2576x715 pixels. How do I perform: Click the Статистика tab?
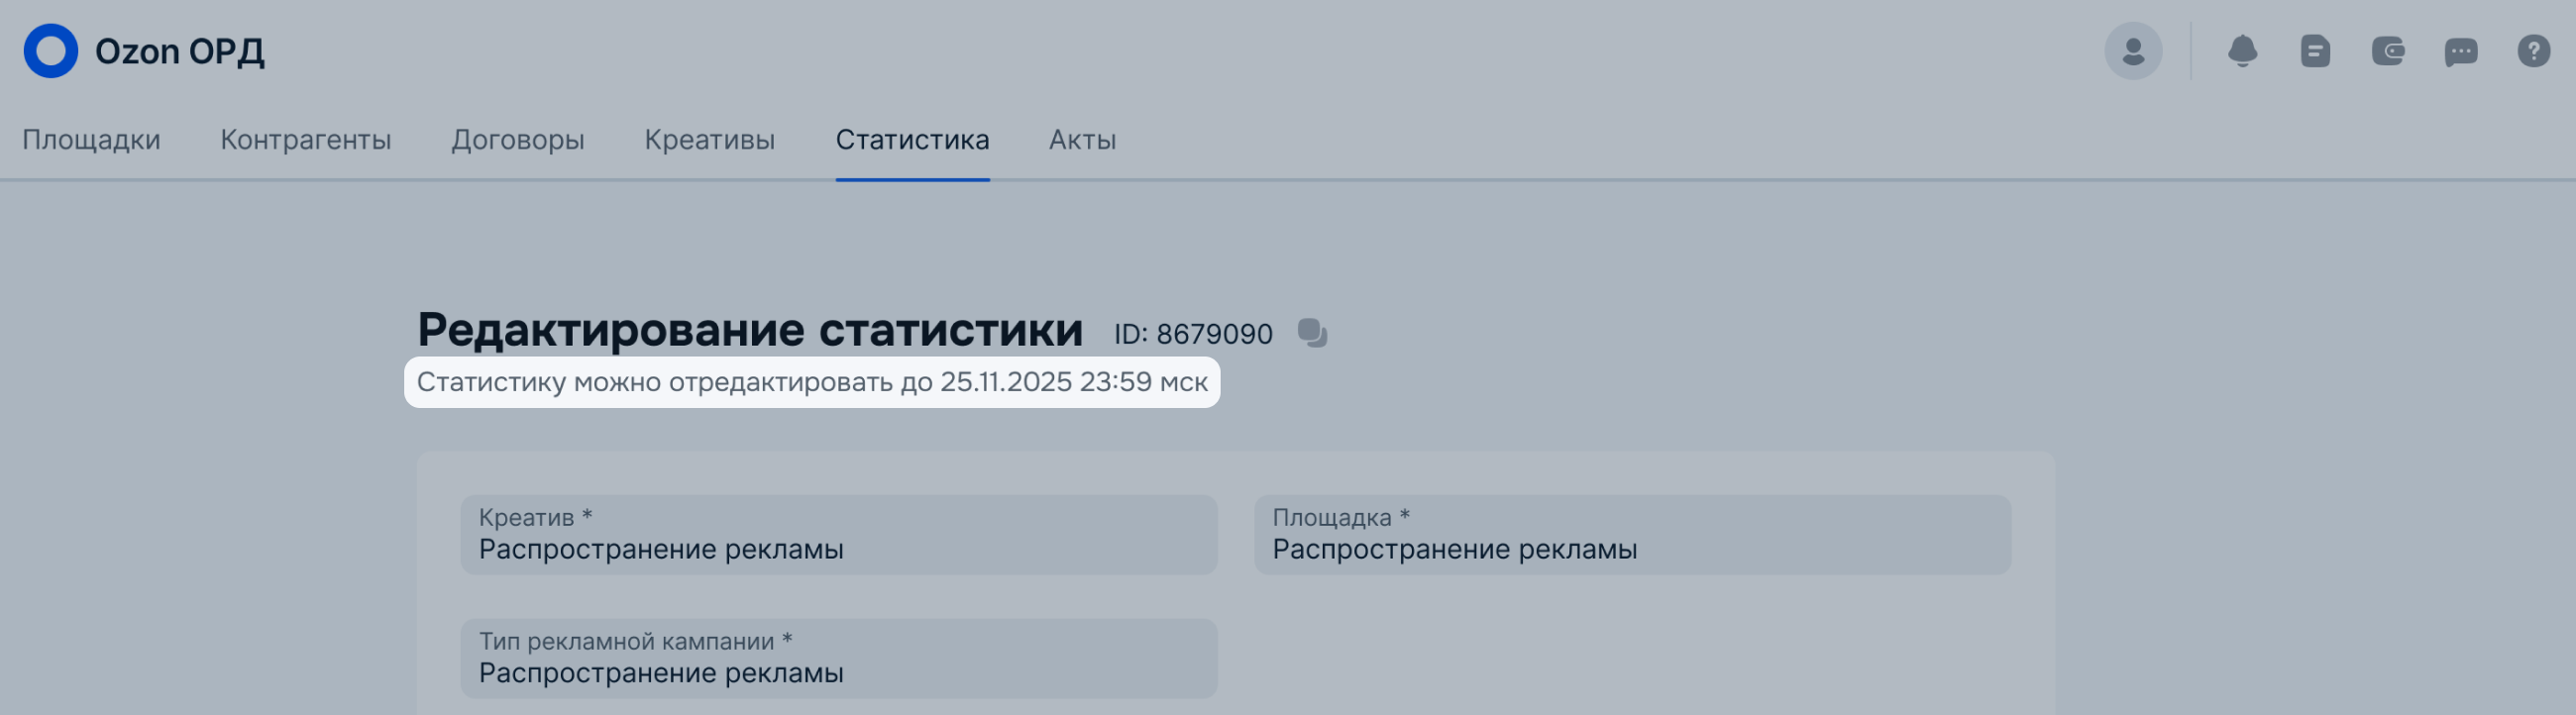(x=912, y=140)
